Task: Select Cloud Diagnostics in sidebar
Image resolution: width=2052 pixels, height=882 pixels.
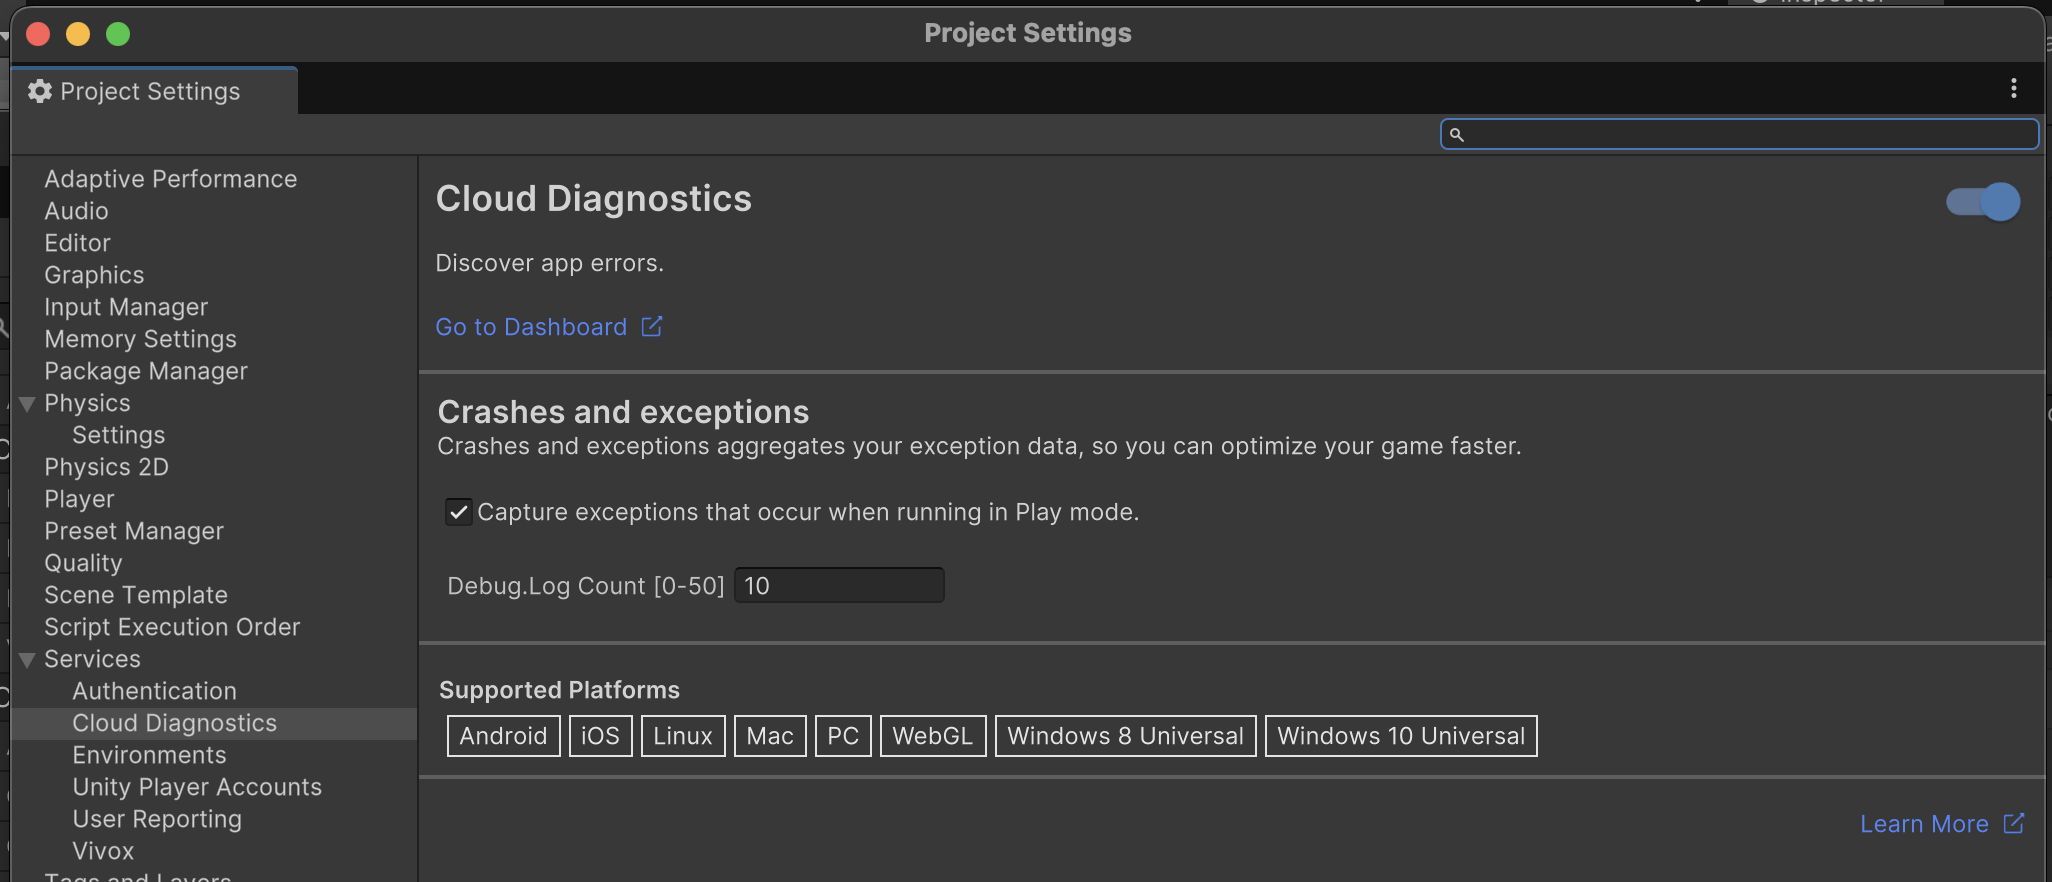Action: pos(174,723)
